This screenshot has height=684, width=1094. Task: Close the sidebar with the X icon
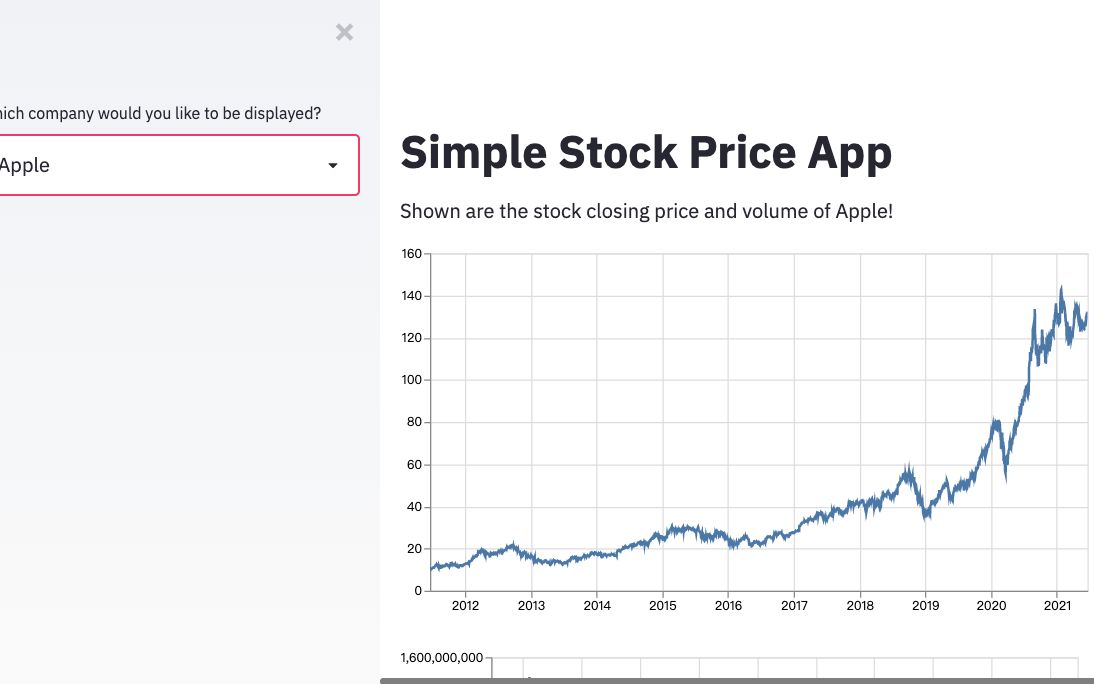tap(344, 32)
